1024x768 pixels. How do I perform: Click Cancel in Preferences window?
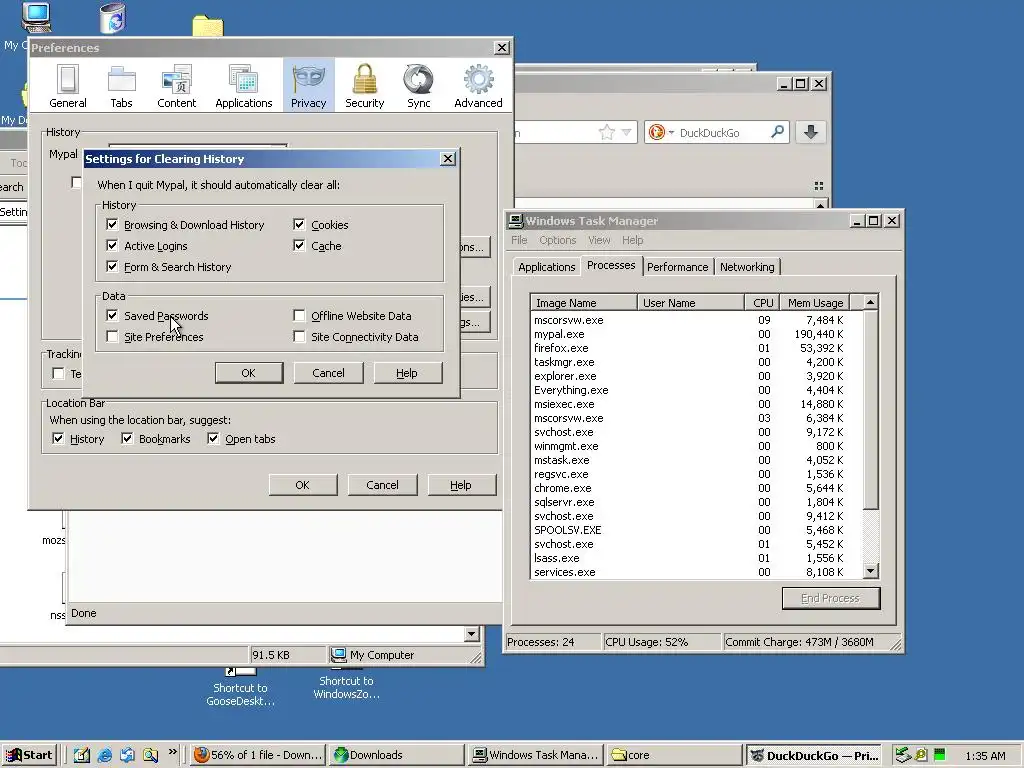382,485
